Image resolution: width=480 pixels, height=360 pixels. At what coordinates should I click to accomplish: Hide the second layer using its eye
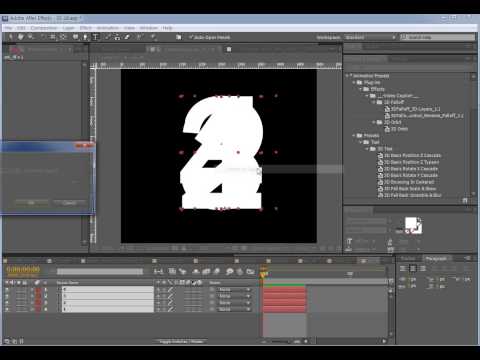click(x=7, y=296)
